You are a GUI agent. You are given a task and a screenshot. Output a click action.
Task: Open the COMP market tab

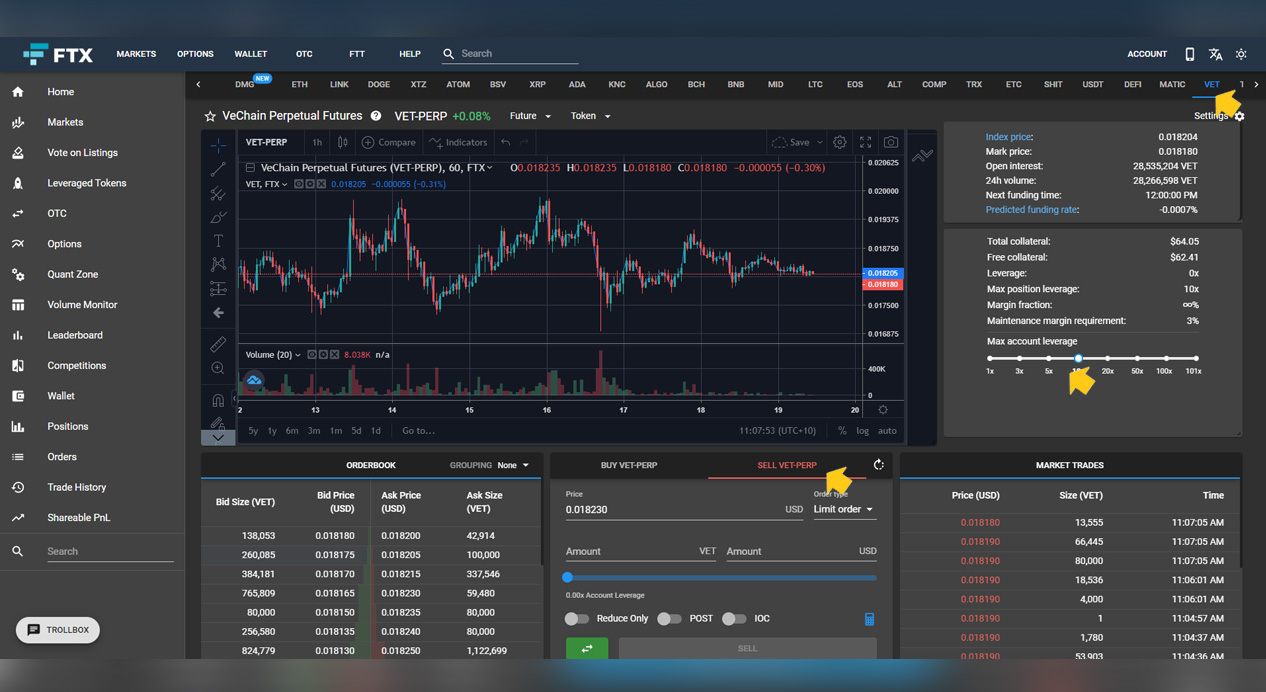[933, 84]
